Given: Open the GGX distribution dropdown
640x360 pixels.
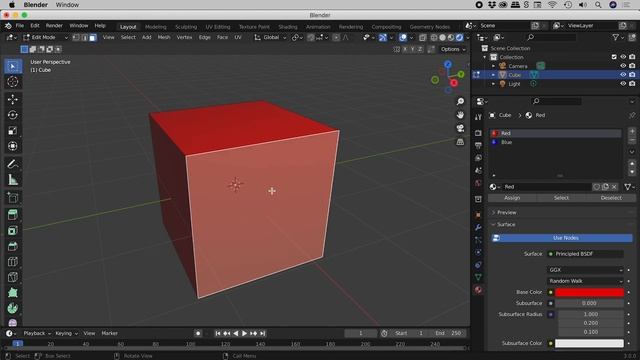Looking at the screenshot, I should click(585, 270).
